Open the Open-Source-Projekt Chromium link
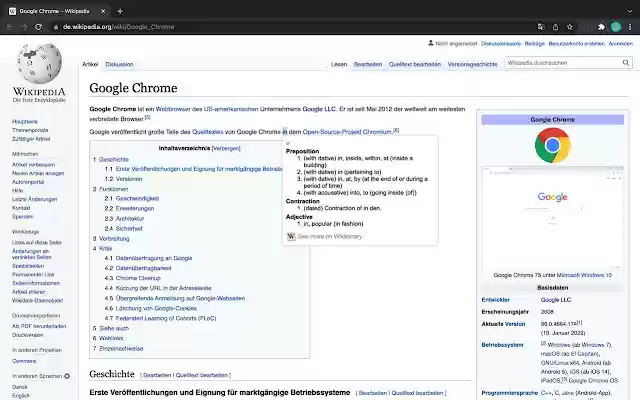 (x=347, y=132)
